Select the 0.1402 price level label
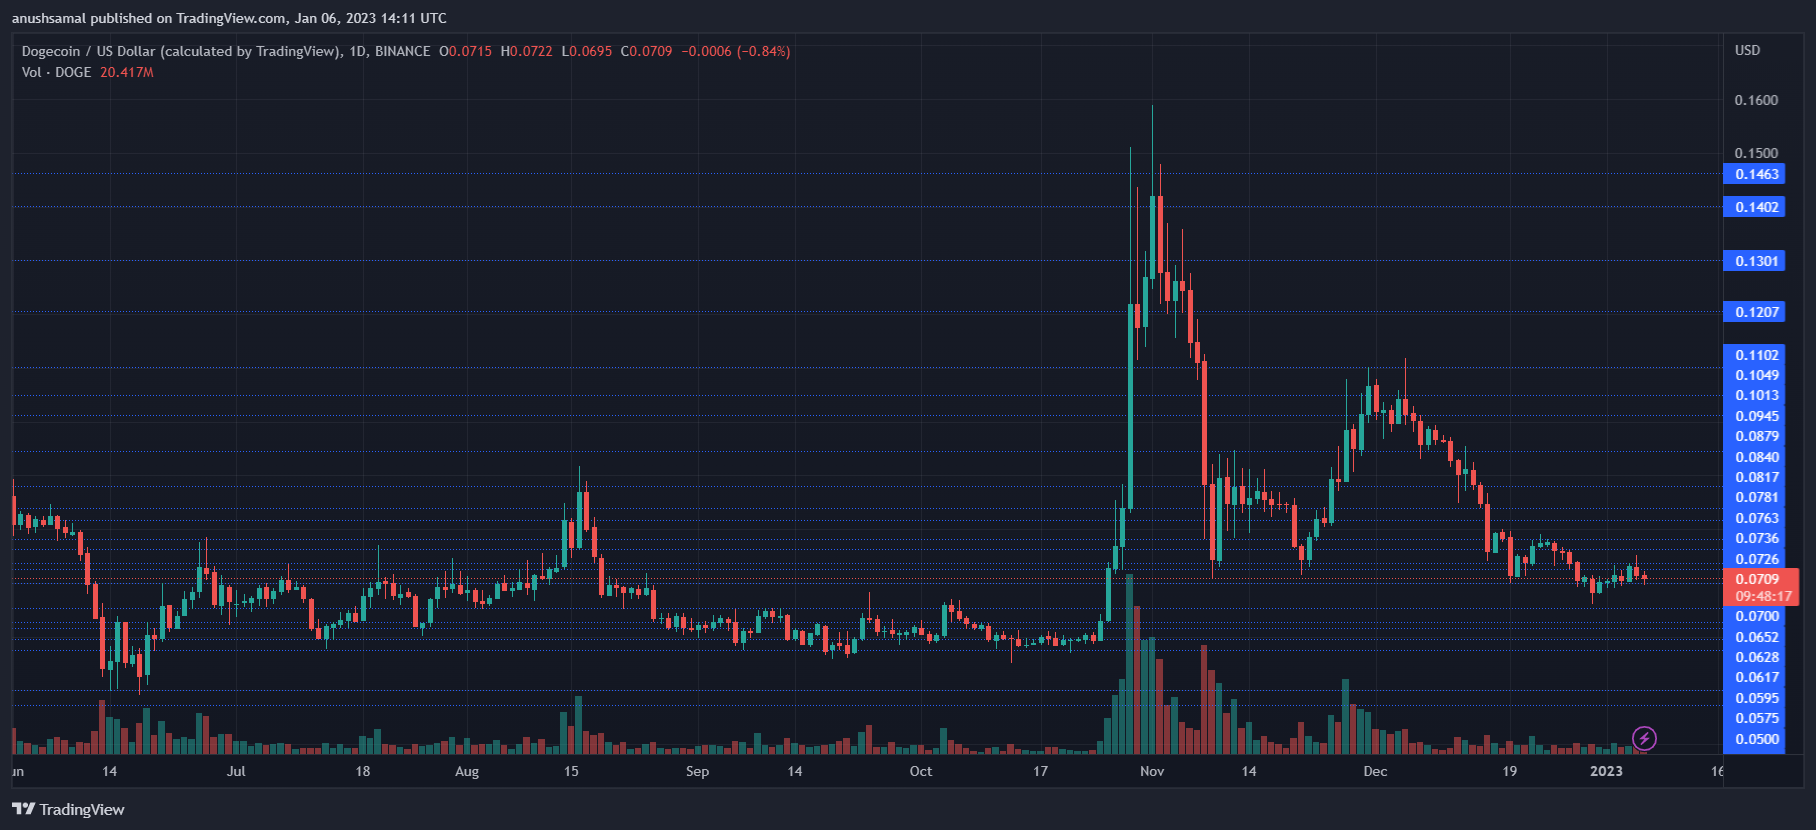 1754,207
